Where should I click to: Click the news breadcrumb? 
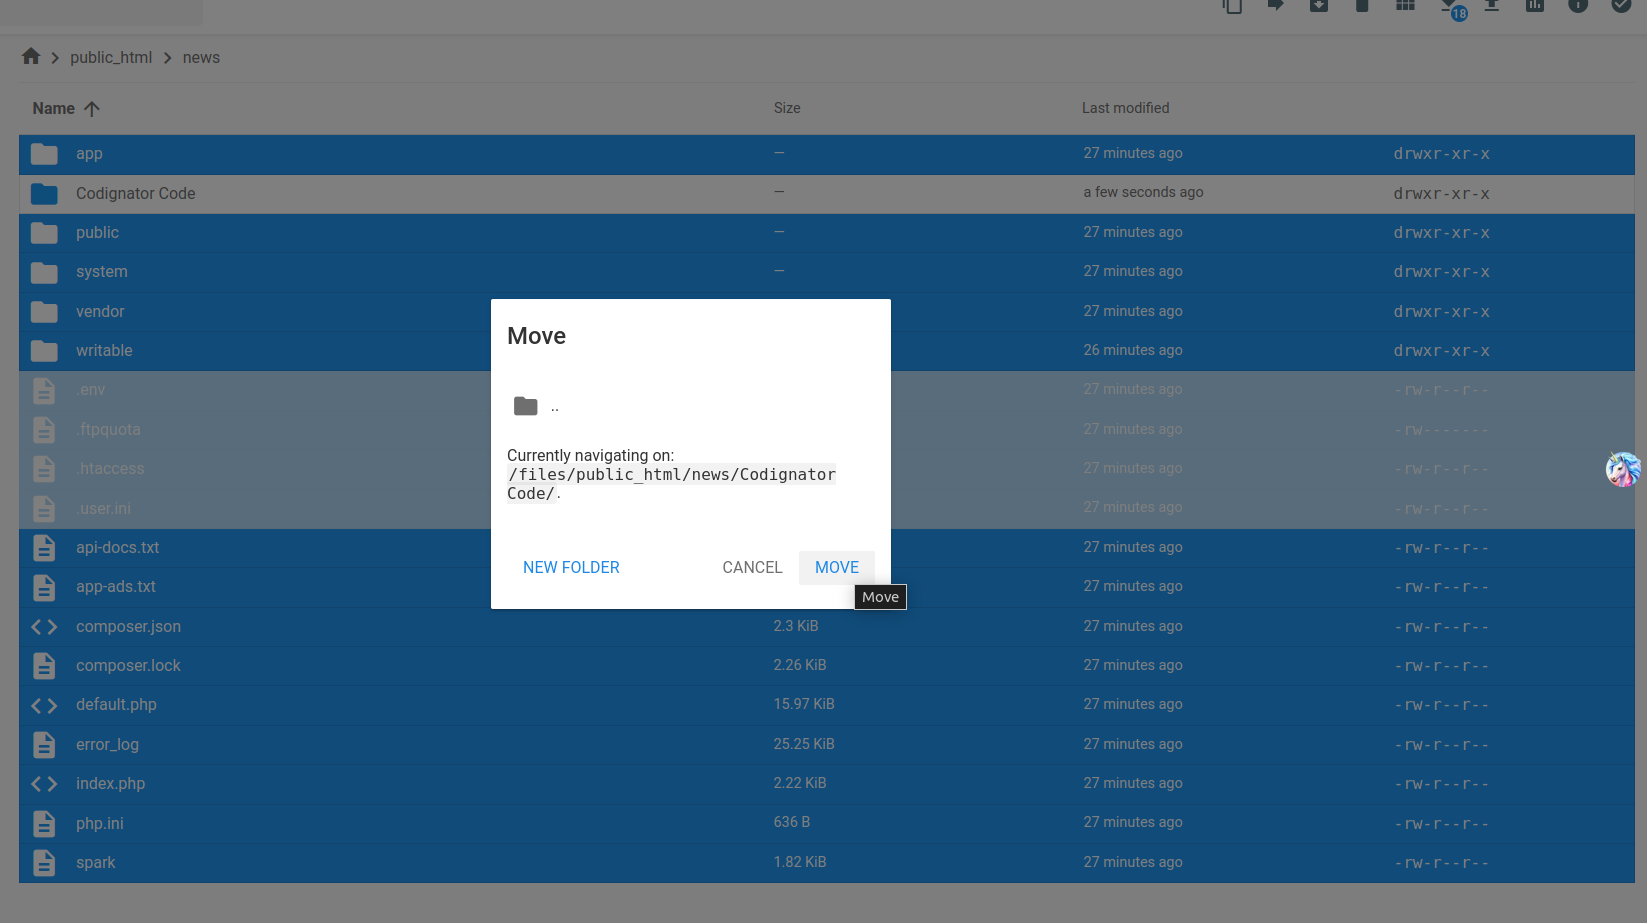click(201, 58)
